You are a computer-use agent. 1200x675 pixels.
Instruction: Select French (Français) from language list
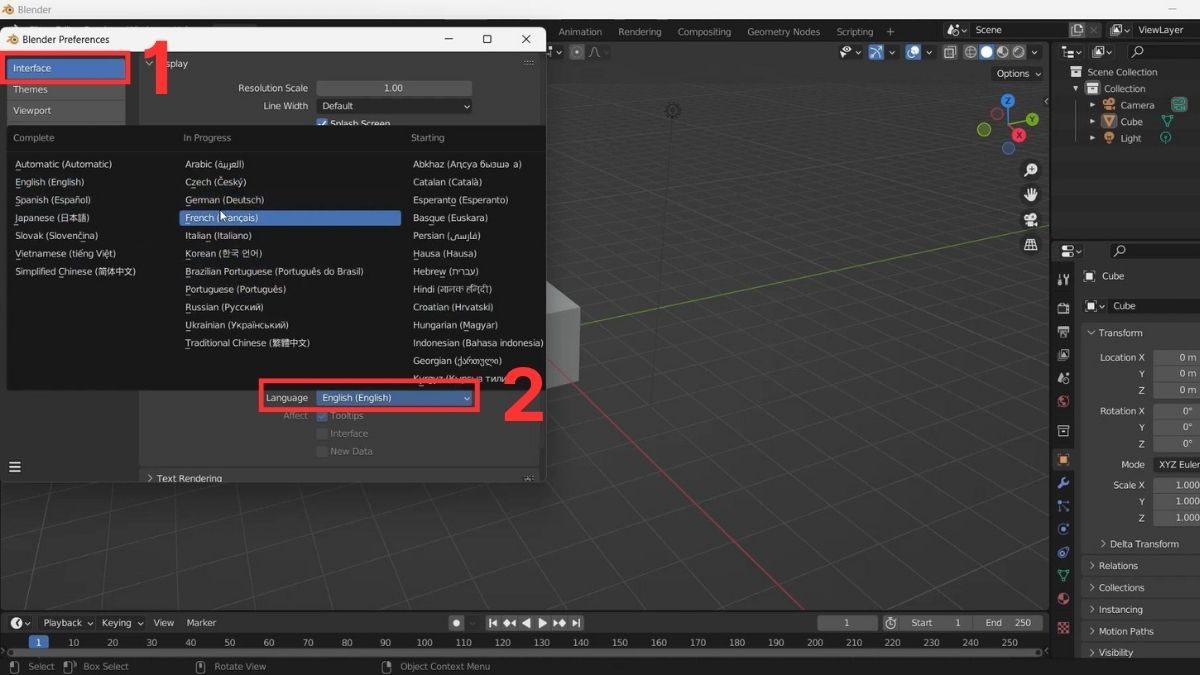click(x=290, y=218)
